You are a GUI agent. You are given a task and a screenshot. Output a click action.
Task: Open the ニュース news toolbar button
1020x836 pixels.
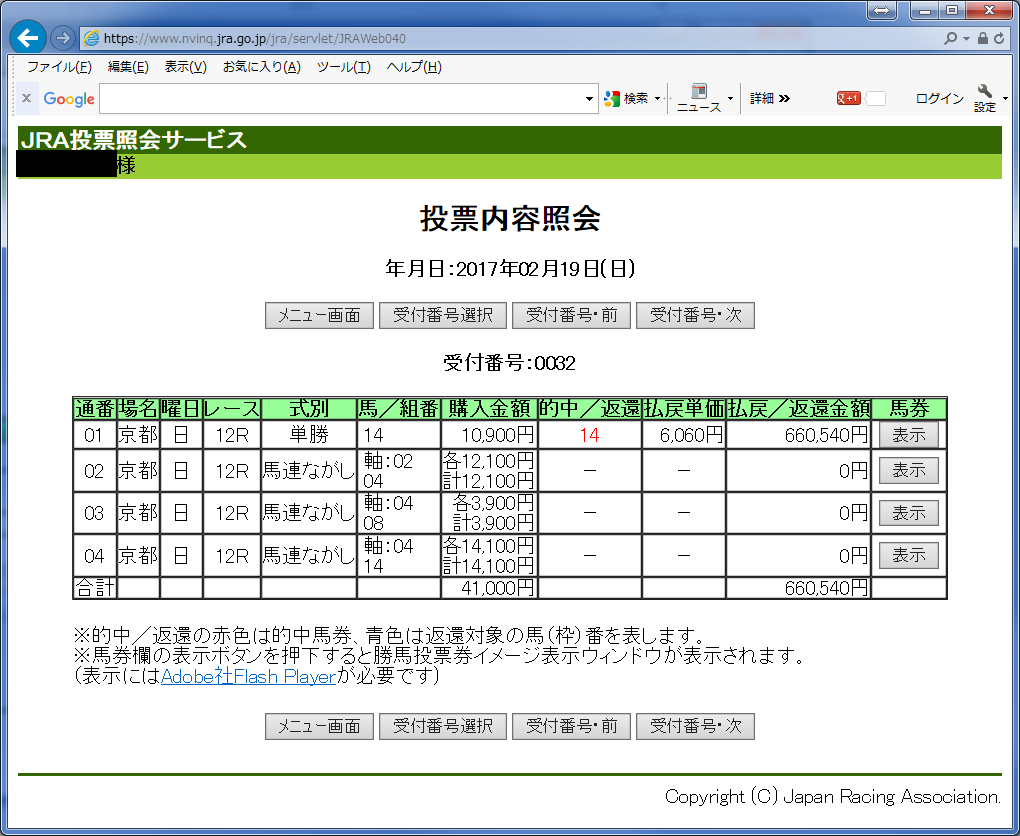[699, 98]
